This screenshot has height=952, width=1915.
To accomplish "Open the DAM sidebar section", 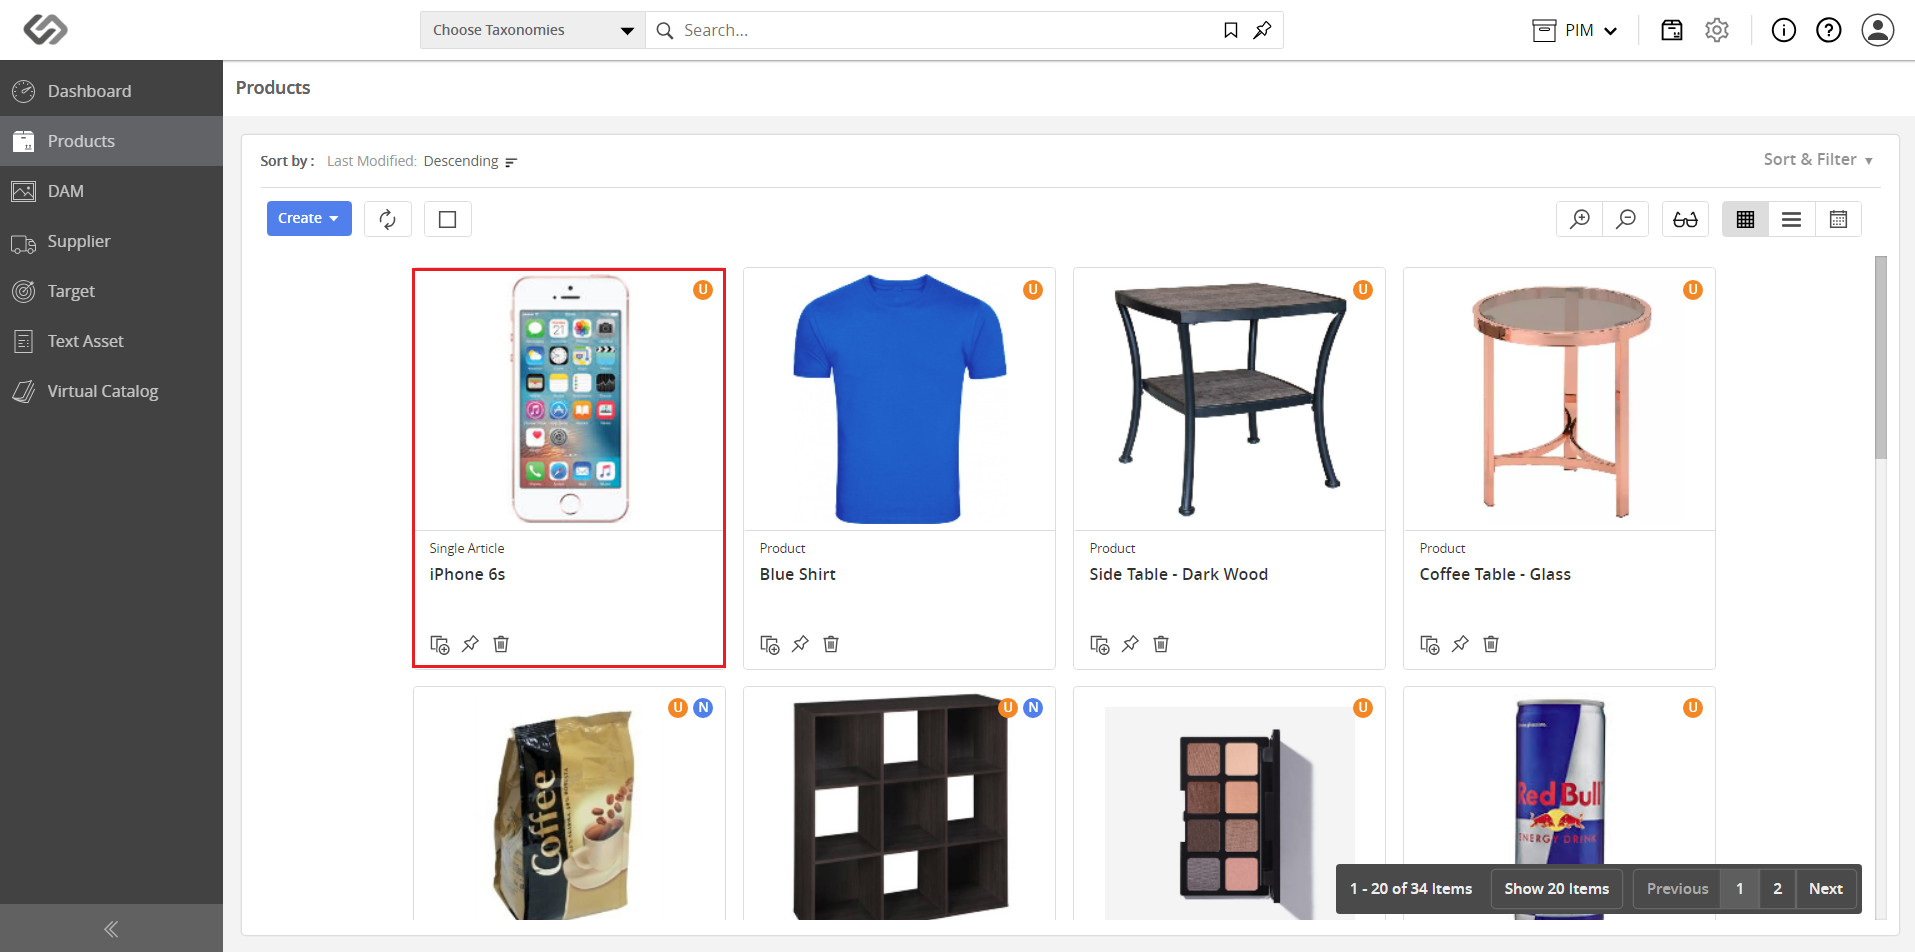I will 111,191.
